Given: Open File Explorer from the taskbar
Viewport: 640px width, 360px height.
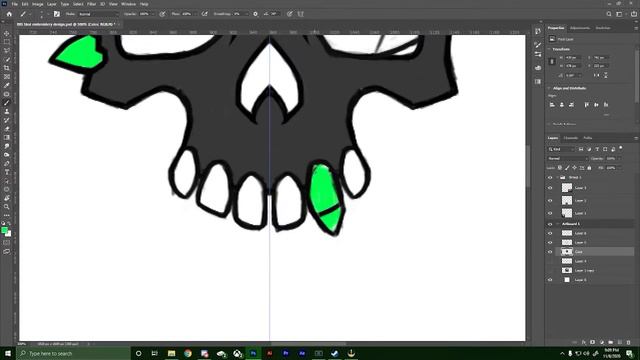Looking at the screenshot, I should click(x=171, y=353).
